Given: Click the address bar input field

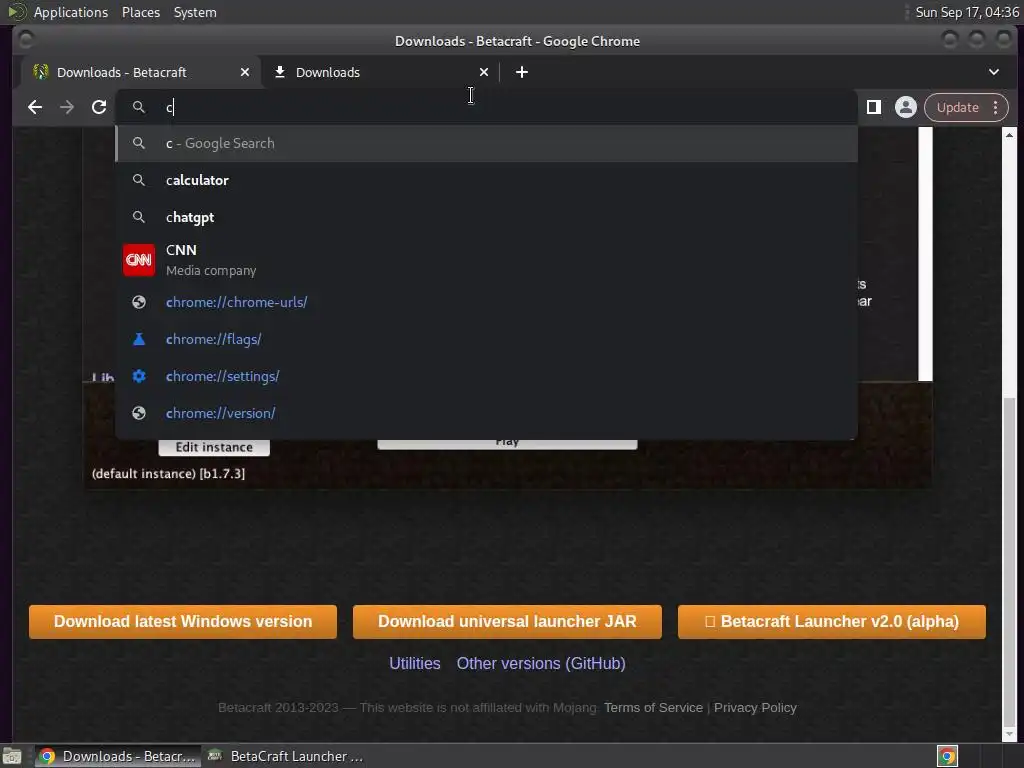Looking at the screenshot, I should tap(487, 107).
